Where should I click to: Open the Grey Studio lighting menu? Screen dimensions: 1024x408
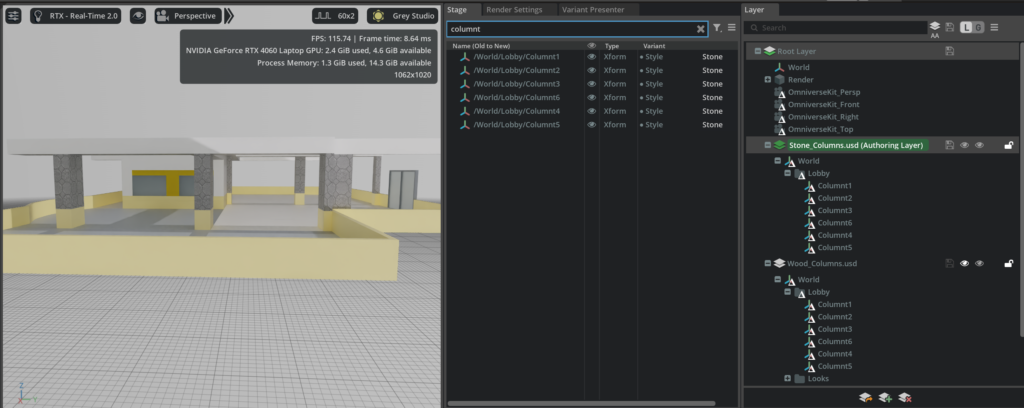tap(402, 16)
